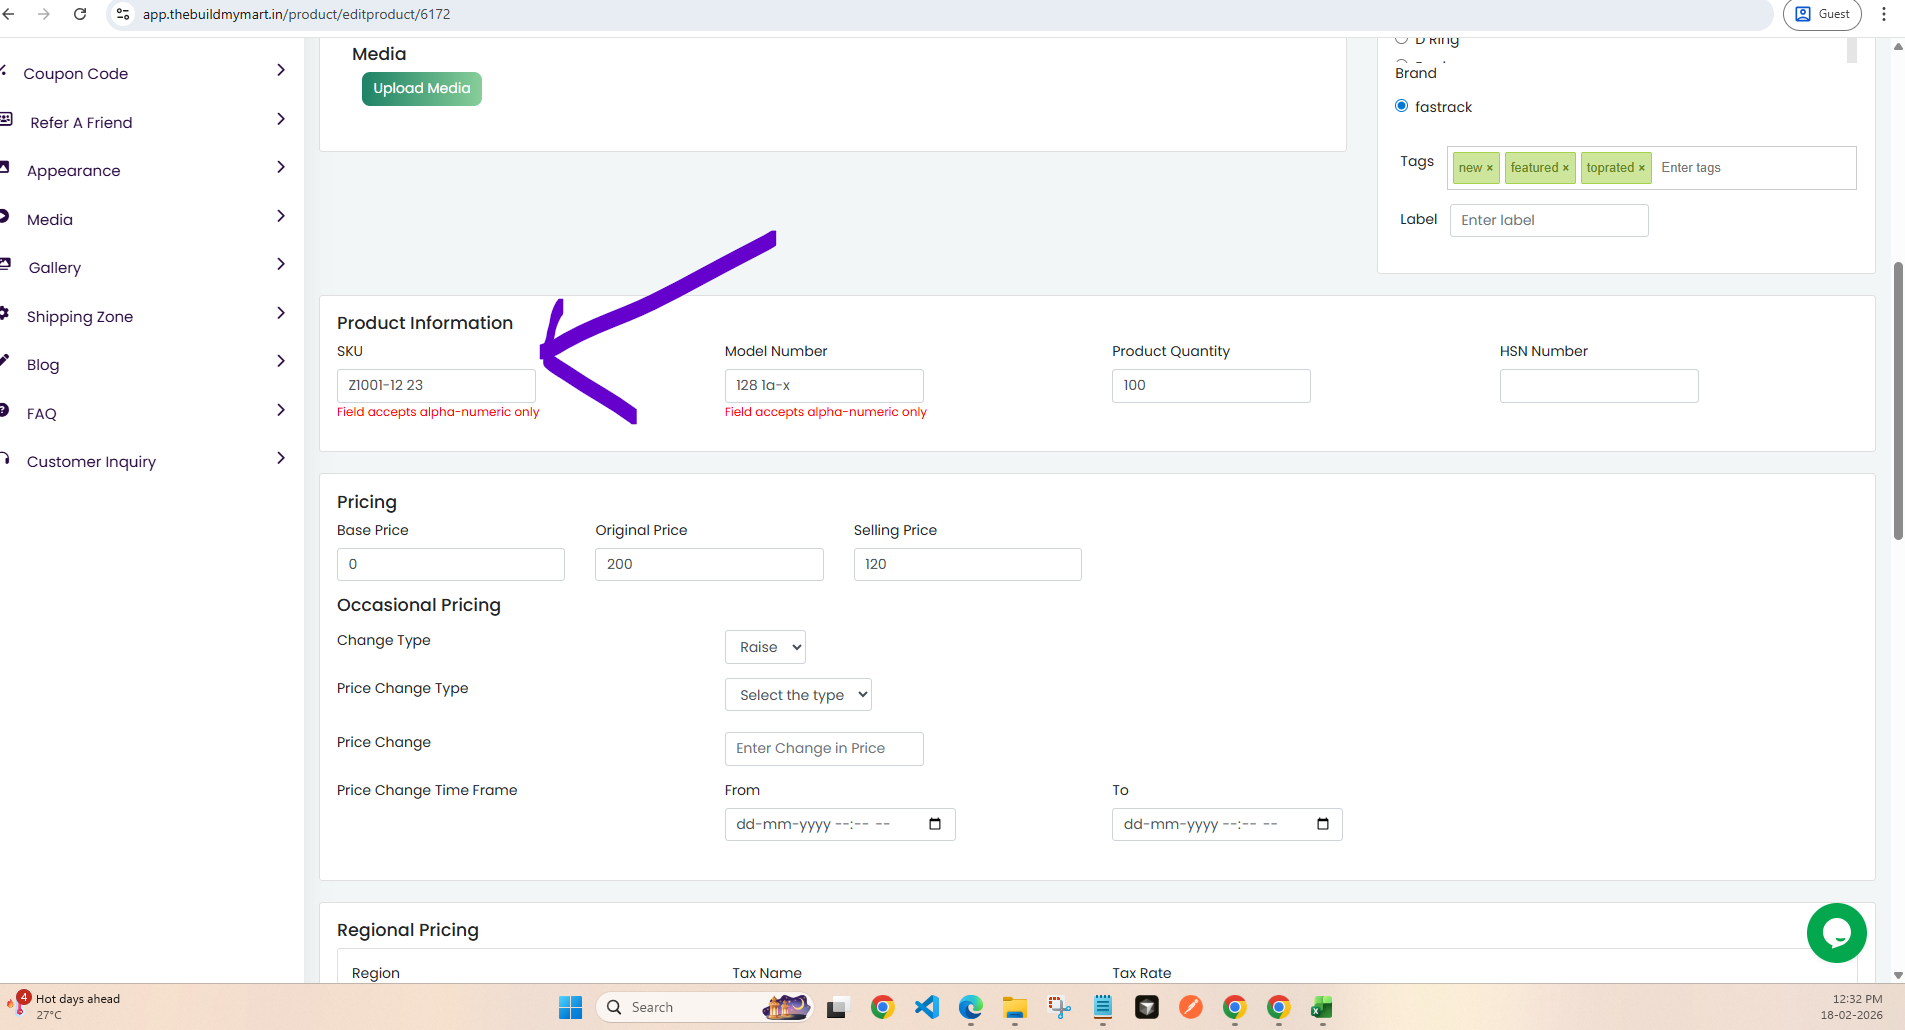Viewport: 1905px width, 1030px height.
Task: Select the D Ring radio option
Action: [x=1401, y=39]
